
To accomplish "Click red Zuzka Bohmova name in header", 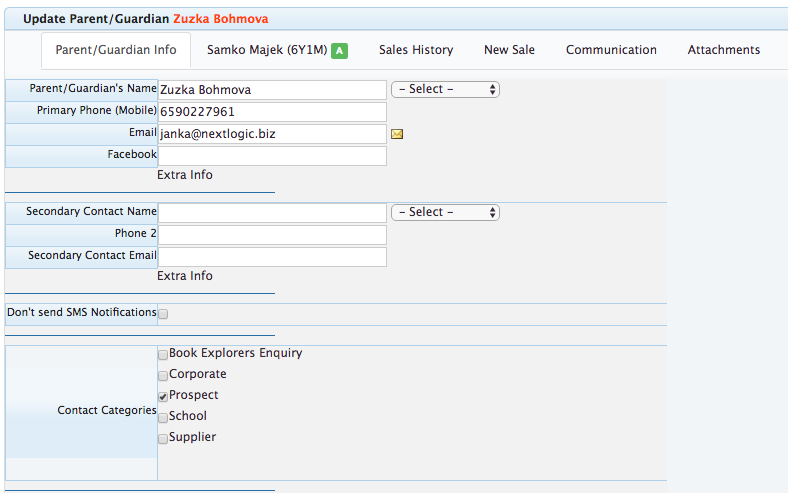I will pos(221,19).
